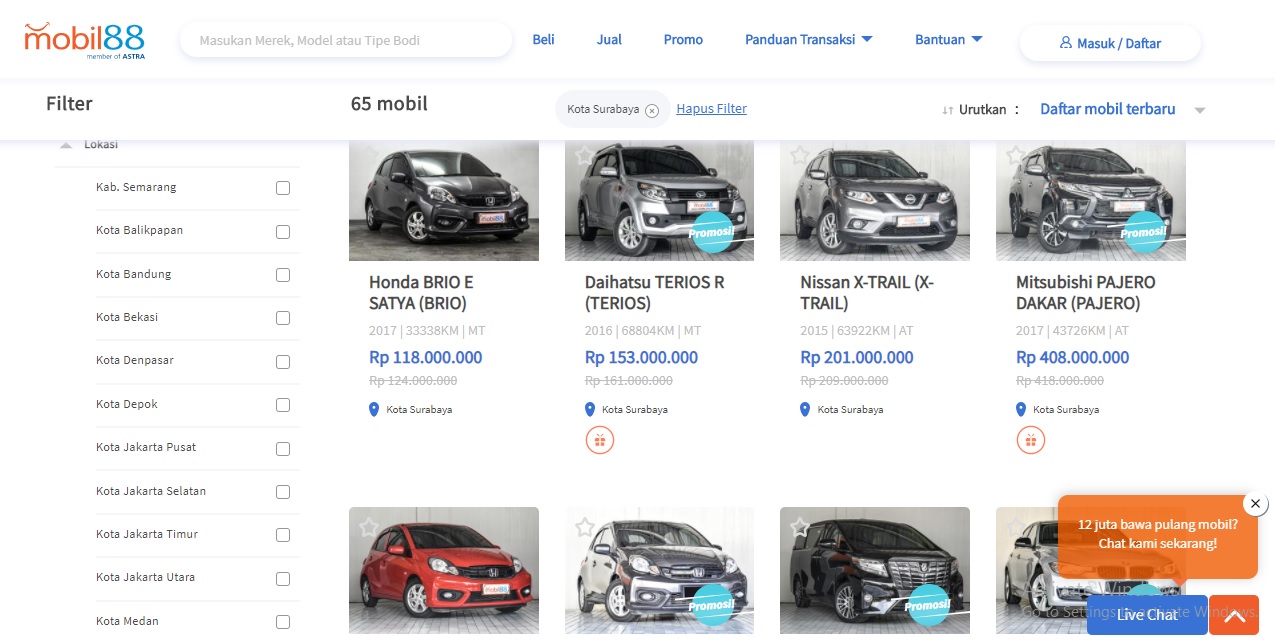Click the Hapus Filter link
Screen dimensions: 1275x643
pos(711,109)
